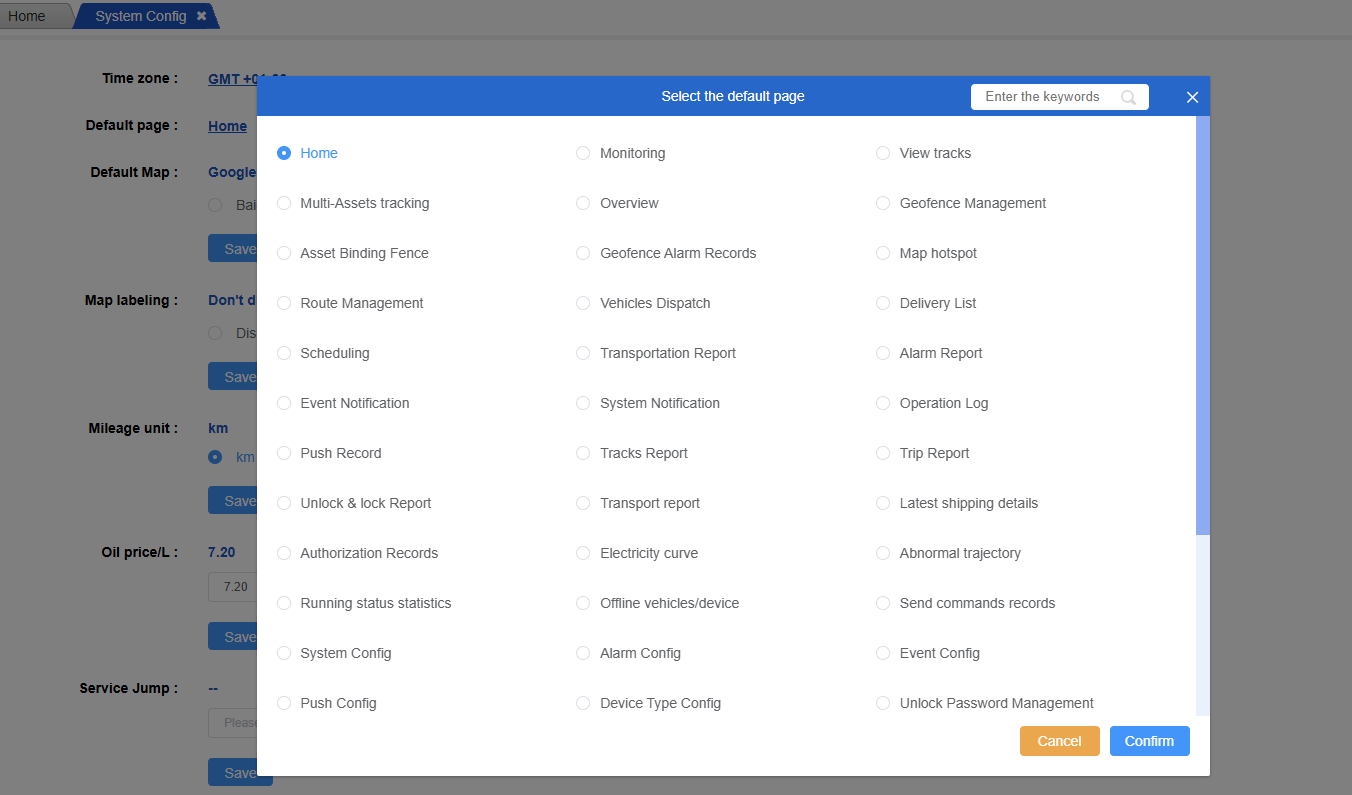Close the System Config tab
Image resolution: width=1352 pixels, height=795 pixels.
coord(201,16)
